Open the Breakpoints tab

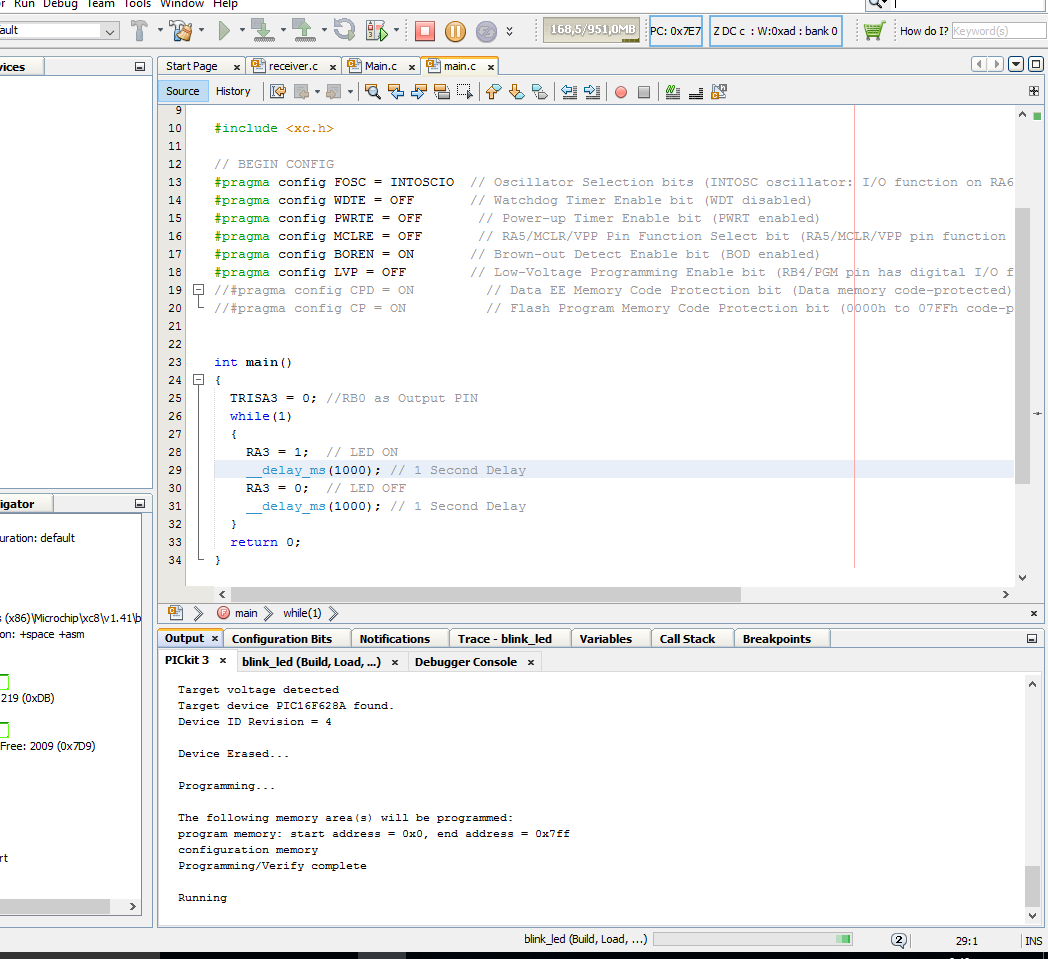[x=777, y=639]
